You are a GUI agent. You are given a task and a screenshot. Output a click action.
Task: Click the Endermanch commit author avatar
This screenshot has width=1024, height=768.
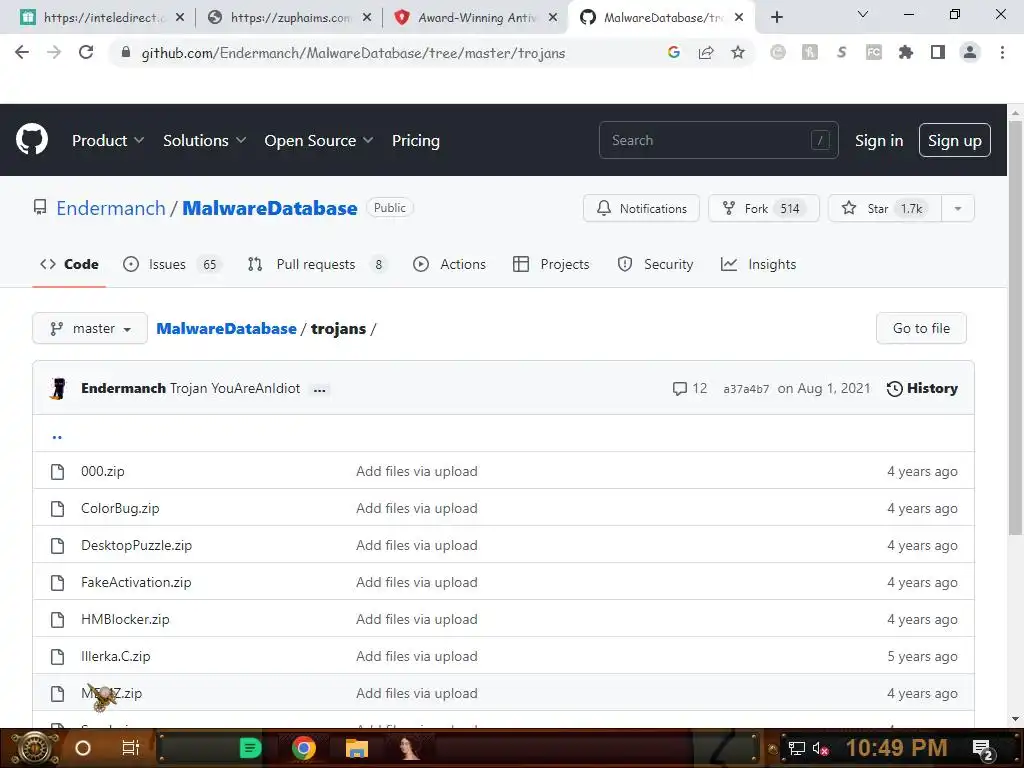[58, 388]
